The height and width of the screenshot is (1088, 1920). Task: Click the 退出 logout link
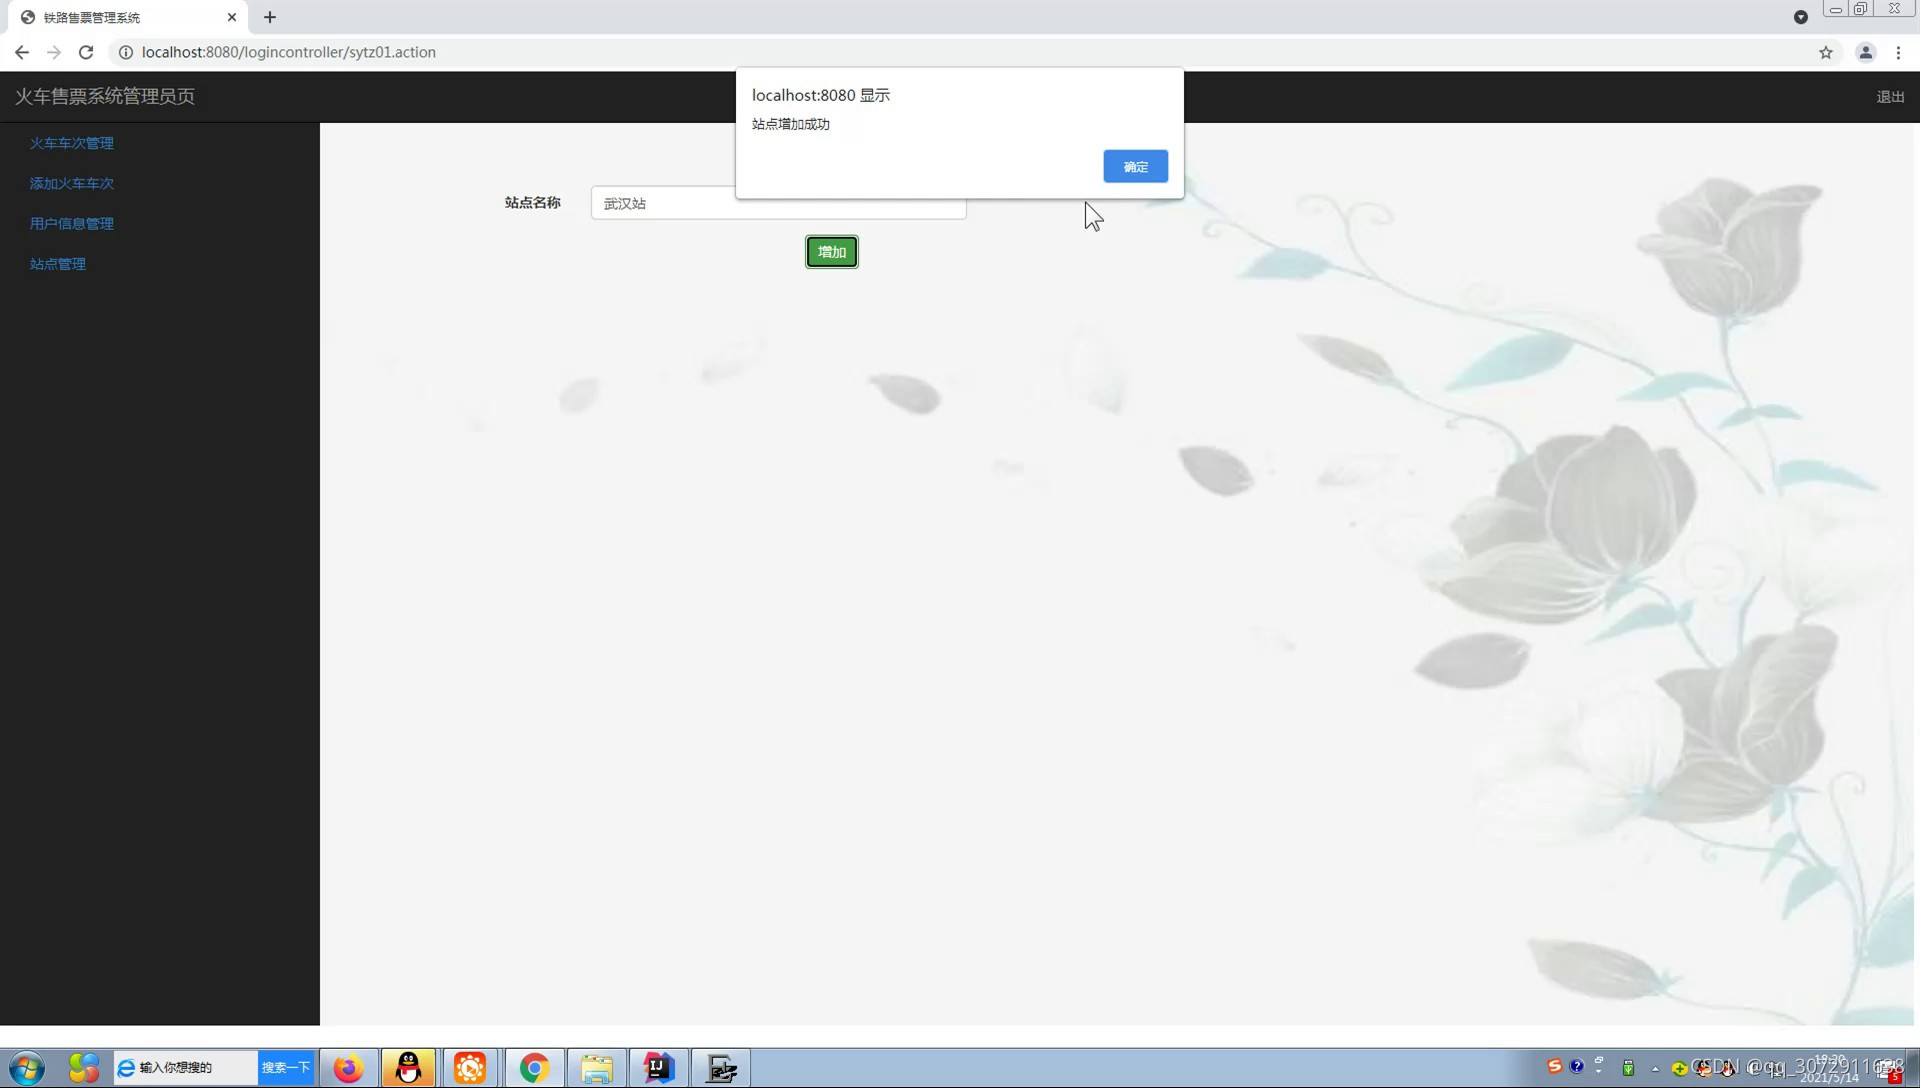coord(1889,97)
